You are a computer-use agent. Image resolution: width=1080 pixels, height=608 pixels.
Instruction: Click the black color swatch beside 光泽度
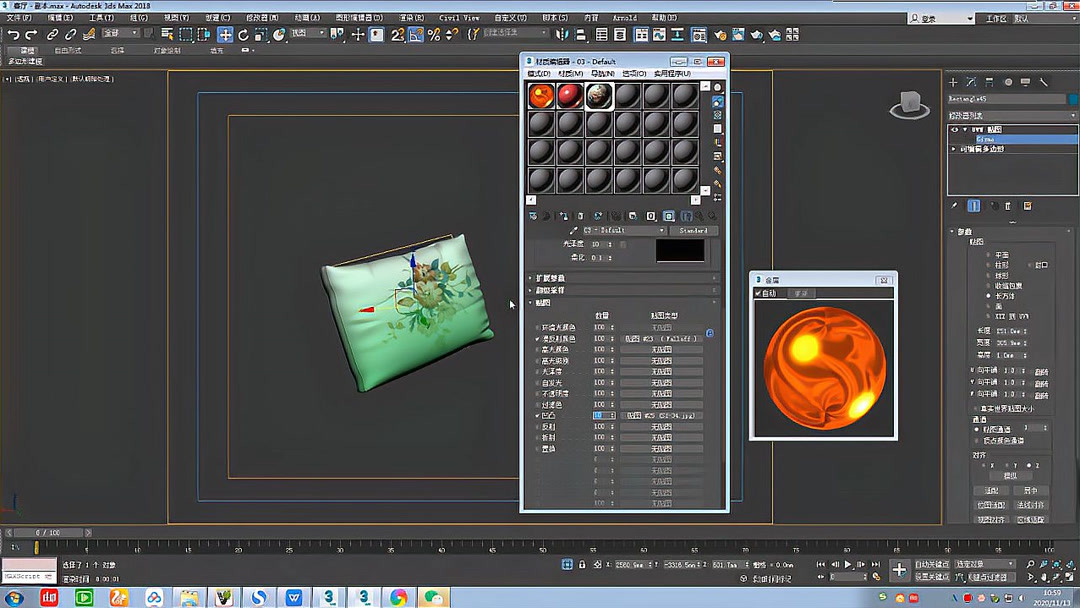680,250
